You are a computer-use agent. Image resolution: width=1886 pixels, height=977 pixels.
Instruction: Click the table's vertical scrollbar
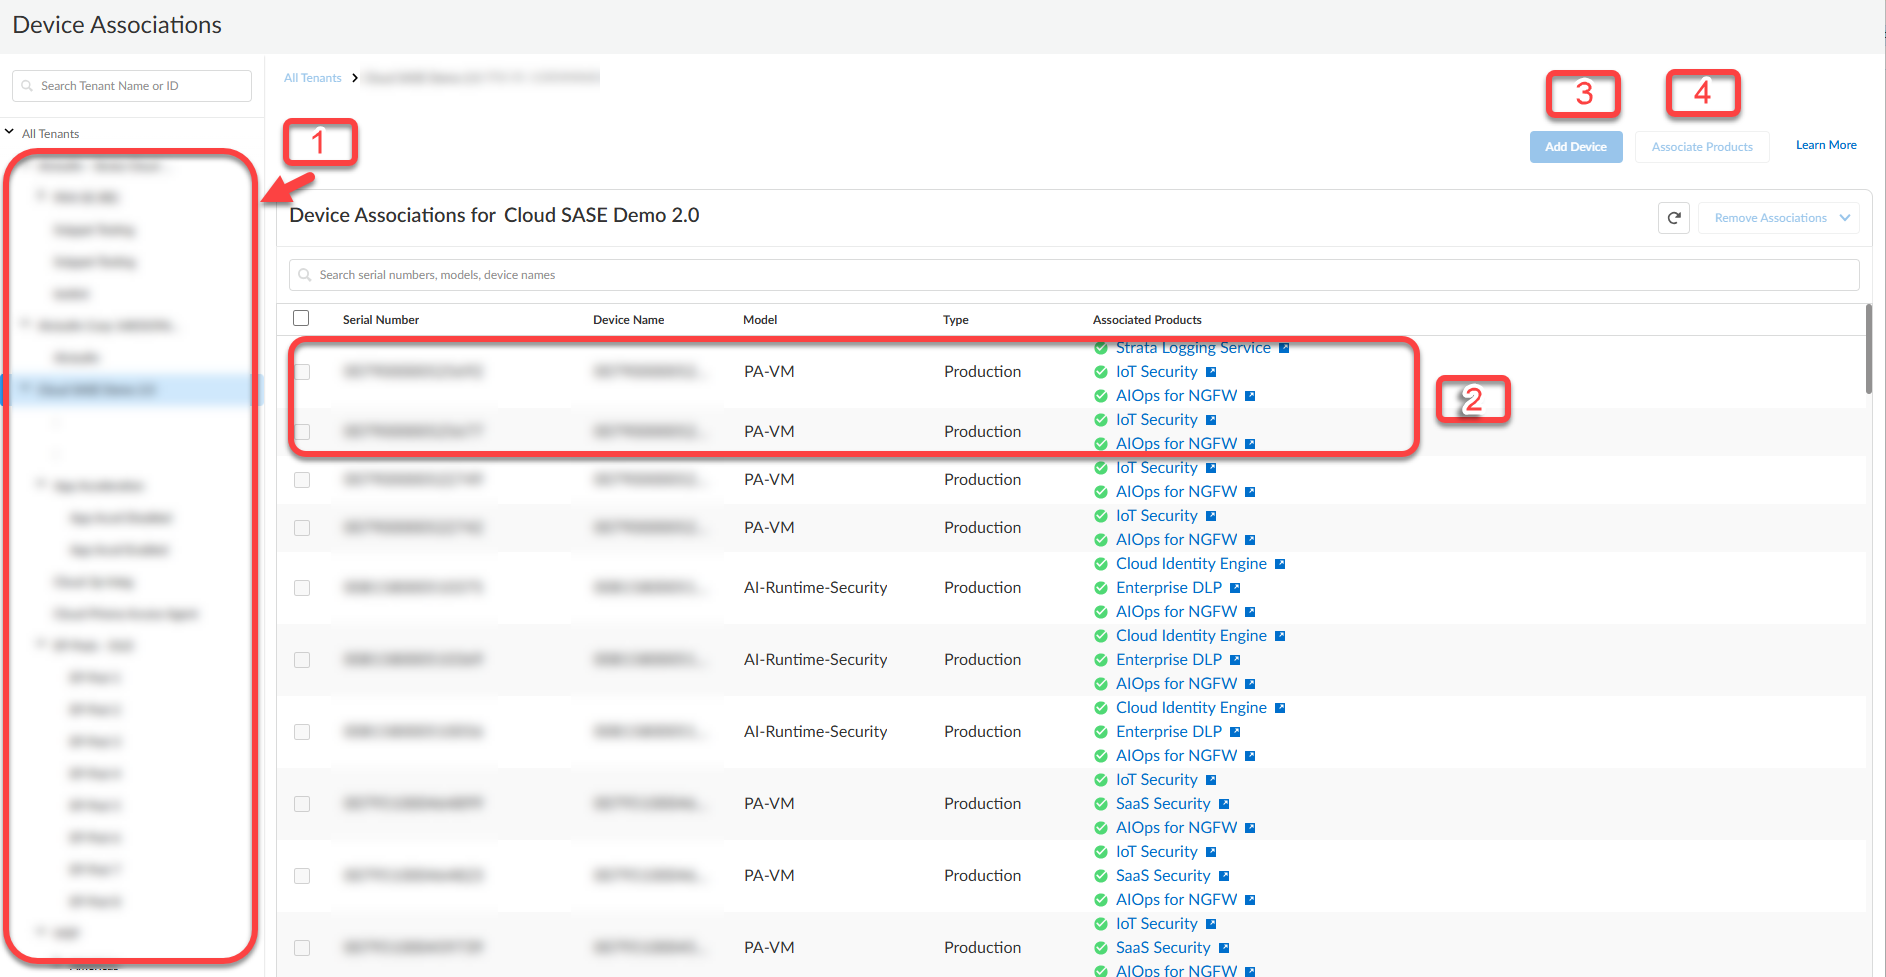click(x=1868, y=350)
